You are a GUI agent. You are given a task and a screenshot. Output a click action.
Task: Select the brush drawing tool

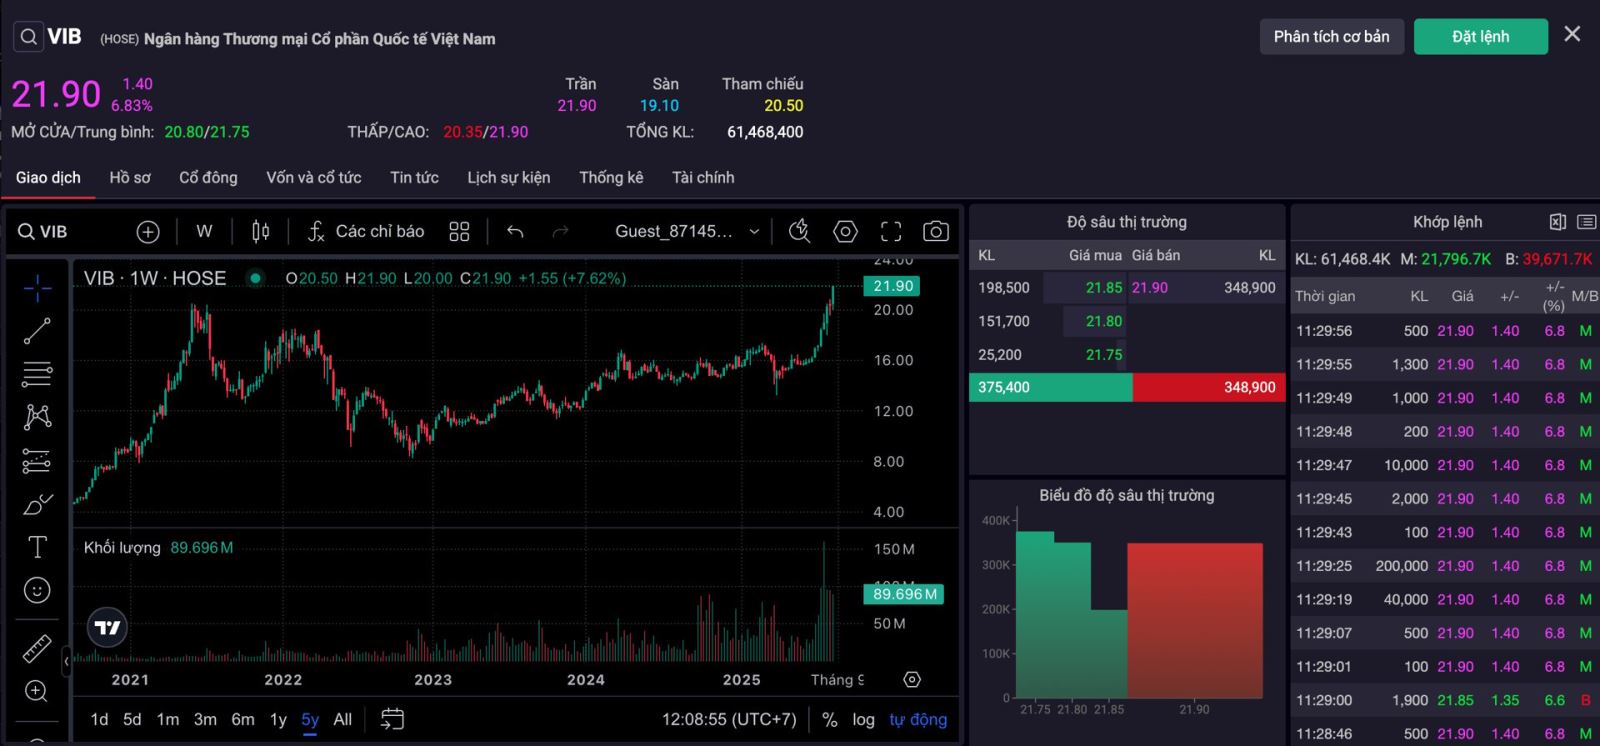pyautogui.click(x=37, y=504)
